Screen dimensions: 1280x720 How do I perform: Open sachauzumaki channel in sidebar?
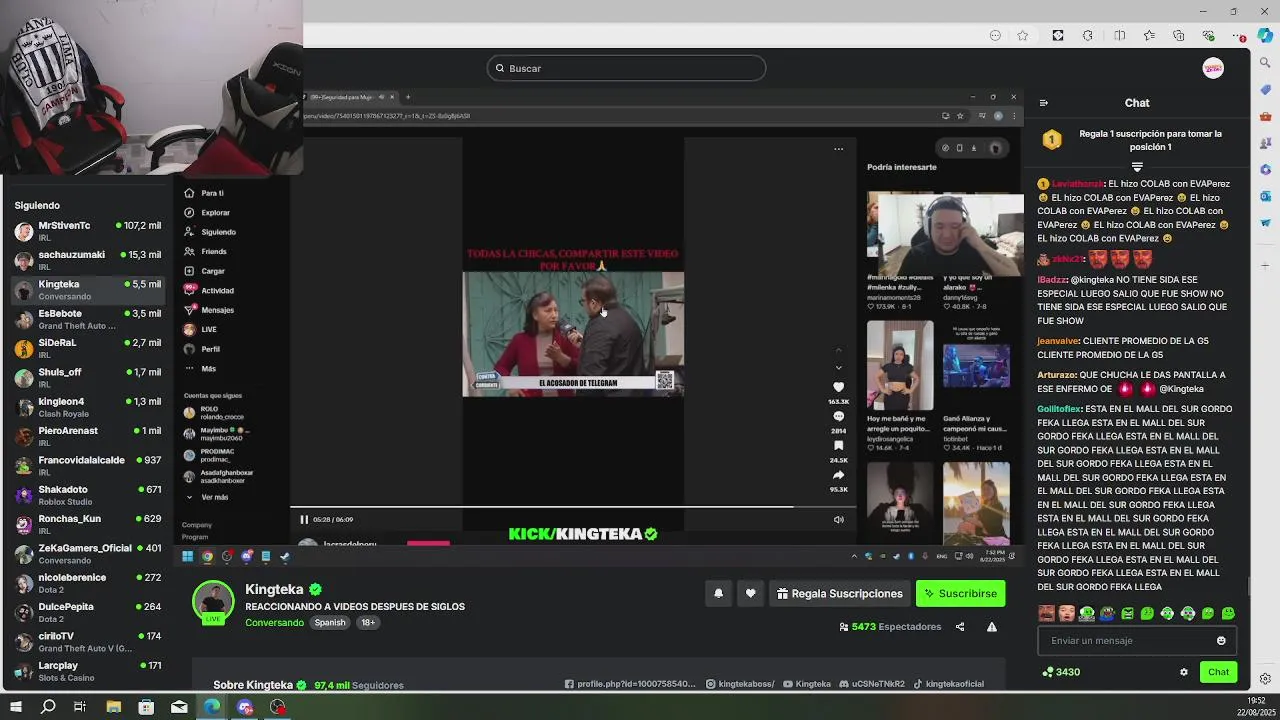click(x=87, y=260)
